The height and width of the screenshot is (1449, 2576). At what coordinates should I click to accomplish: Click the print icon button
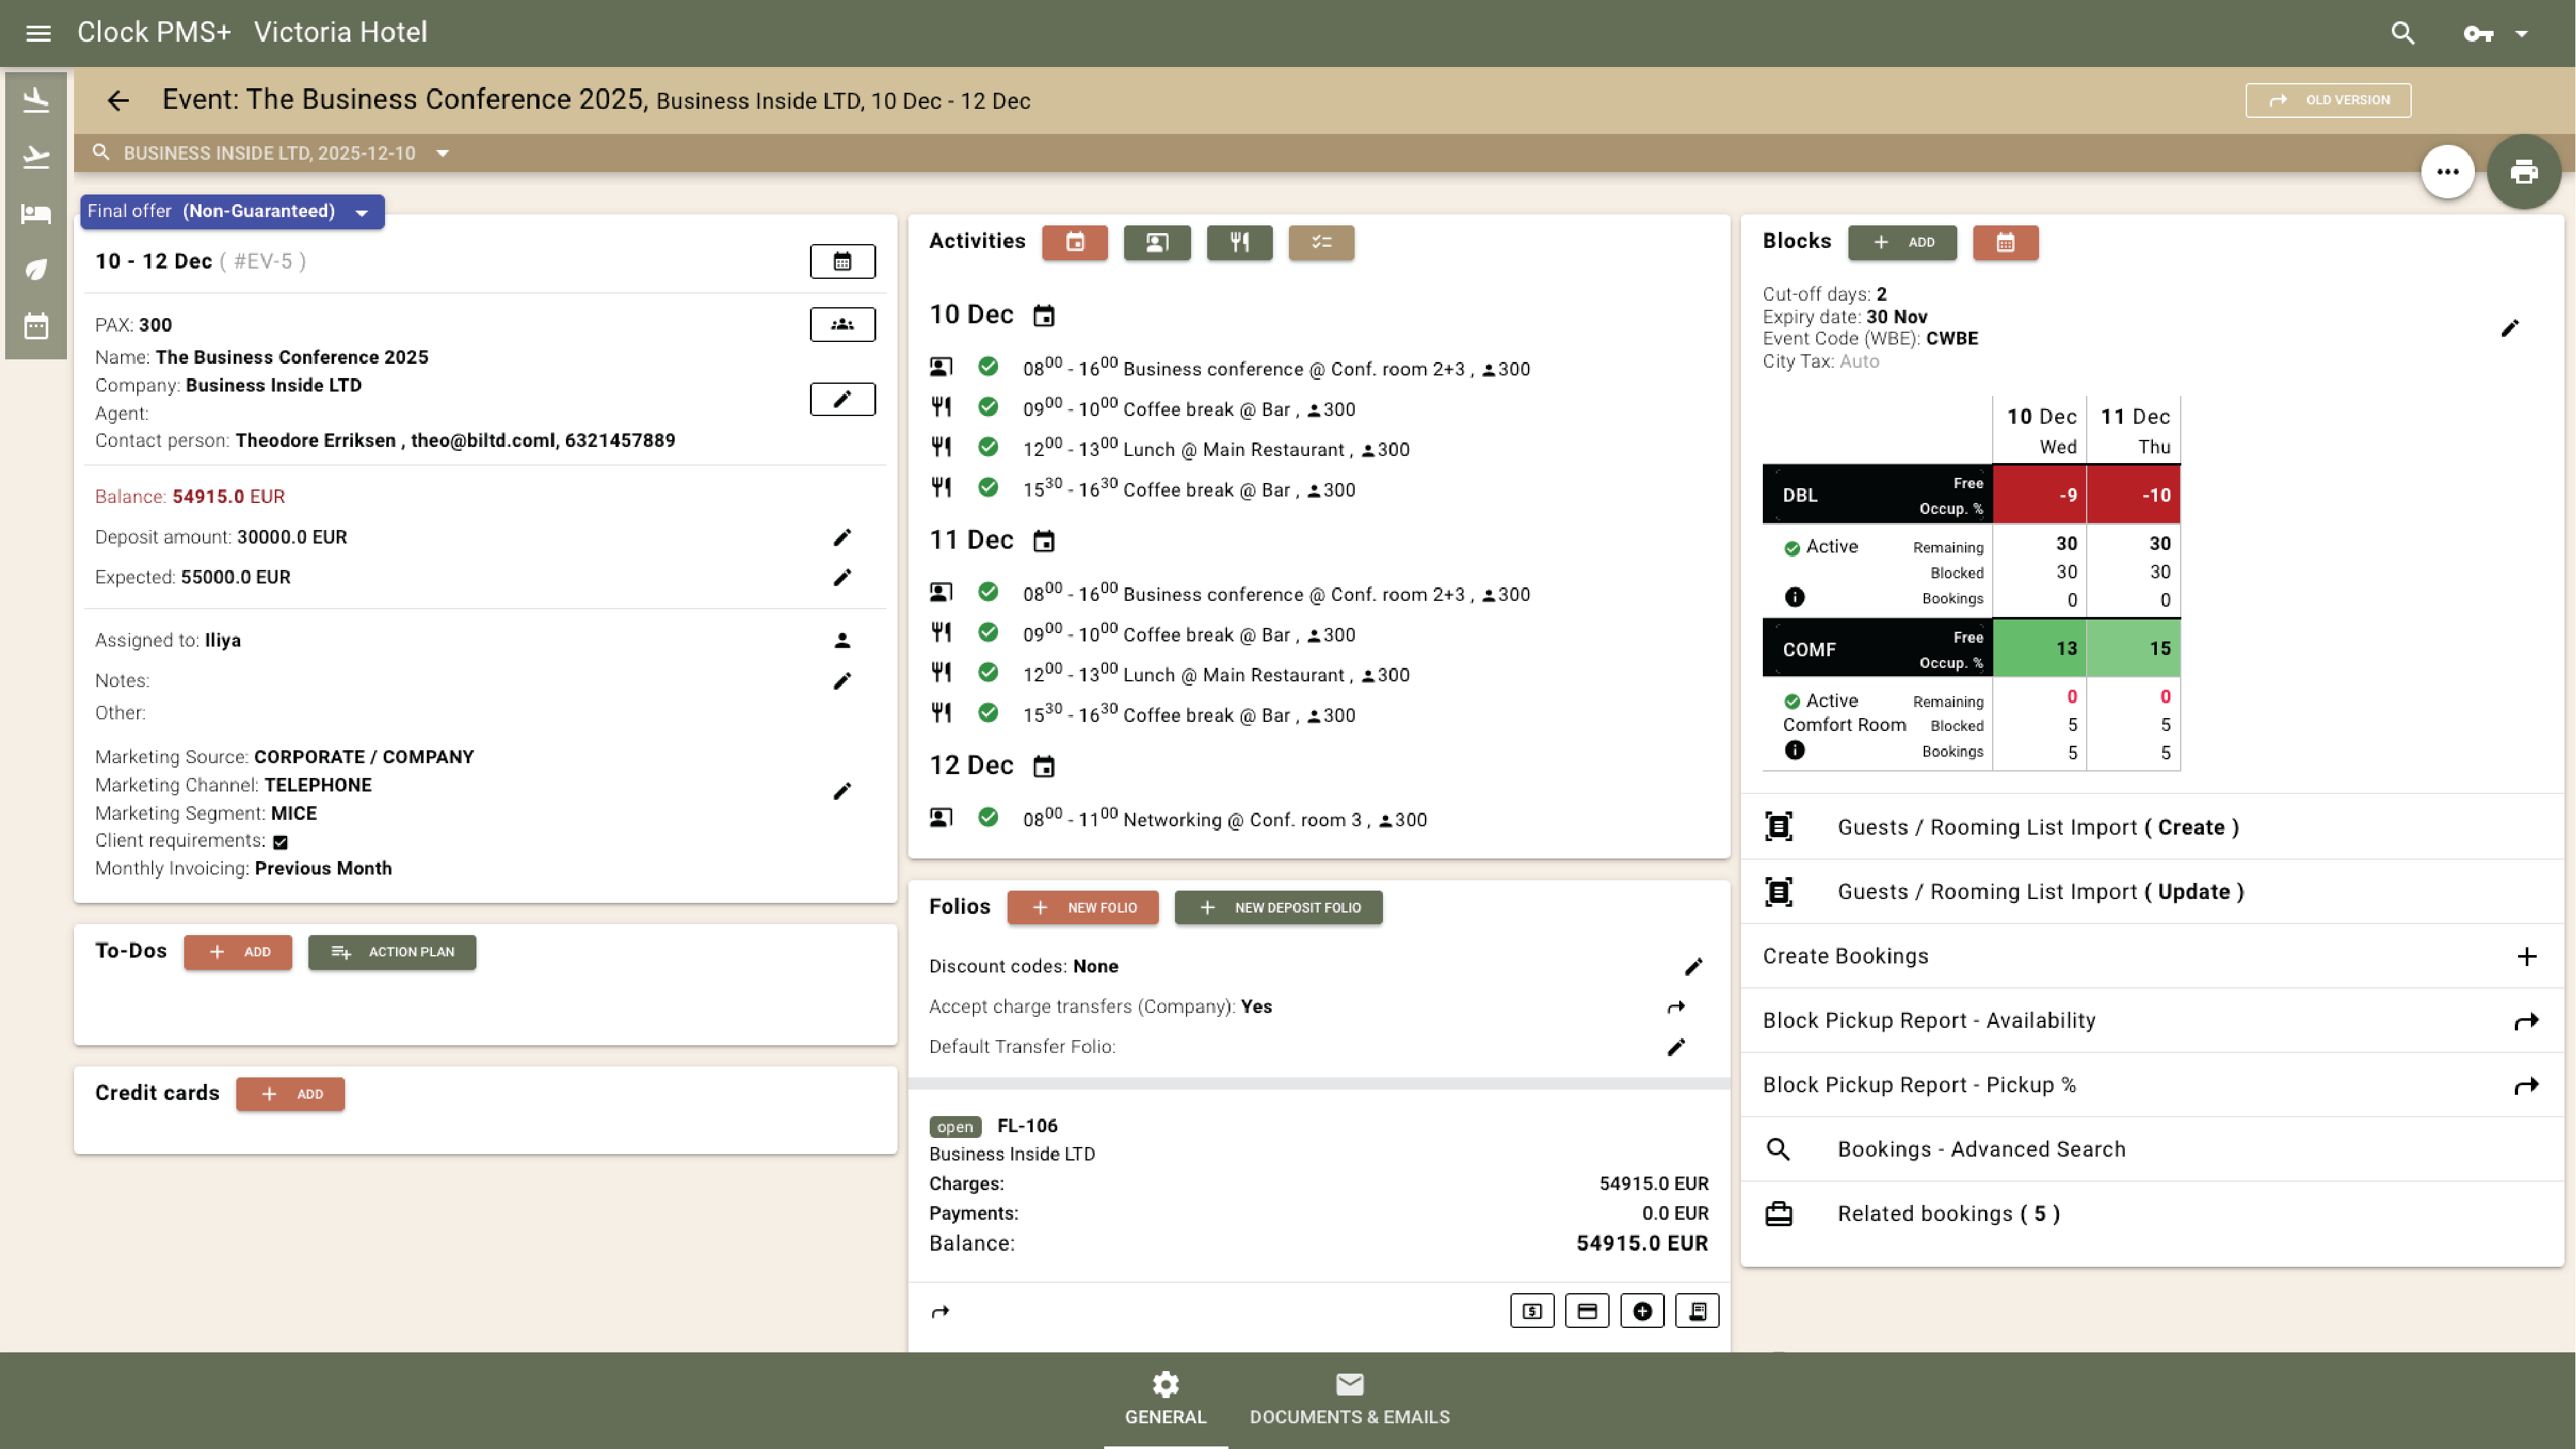[2523, 172]
